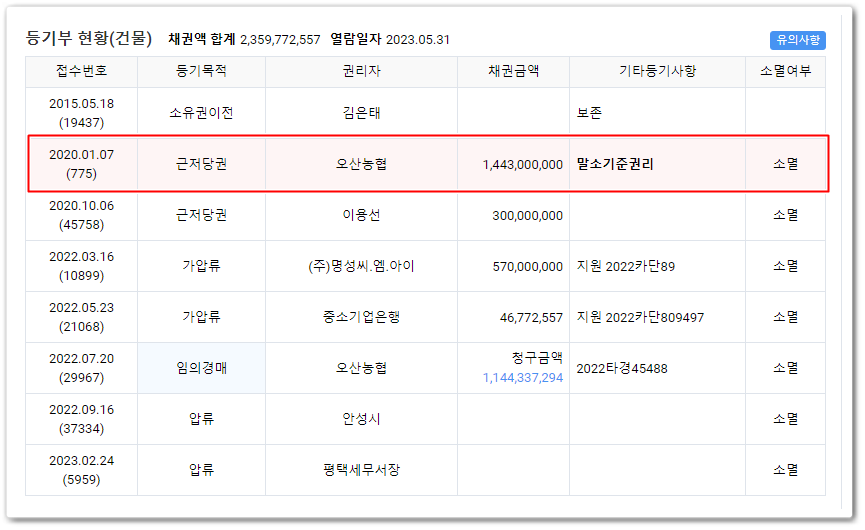Click the 권리자 column header
The image size is (865, 530).
361,71
